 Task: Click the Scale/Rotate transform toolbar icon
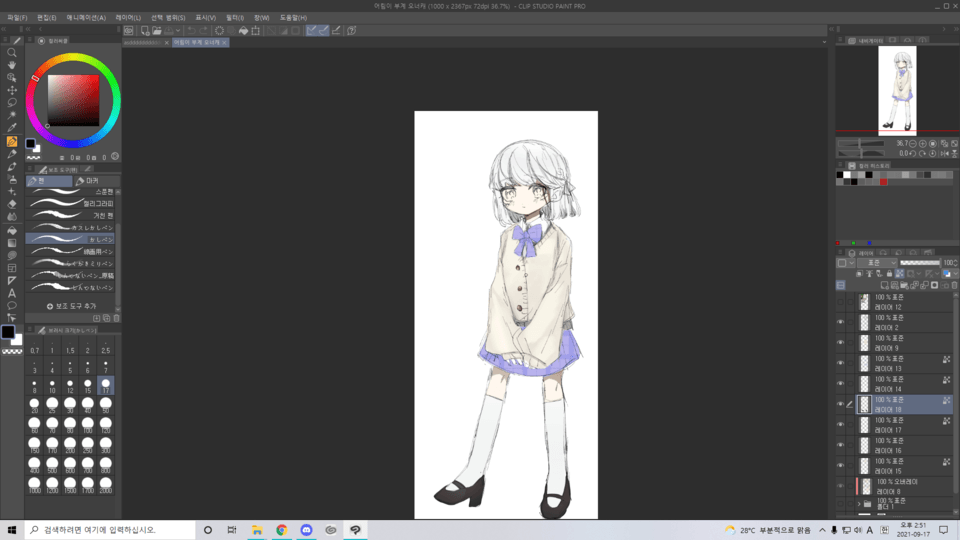(255, 30)
